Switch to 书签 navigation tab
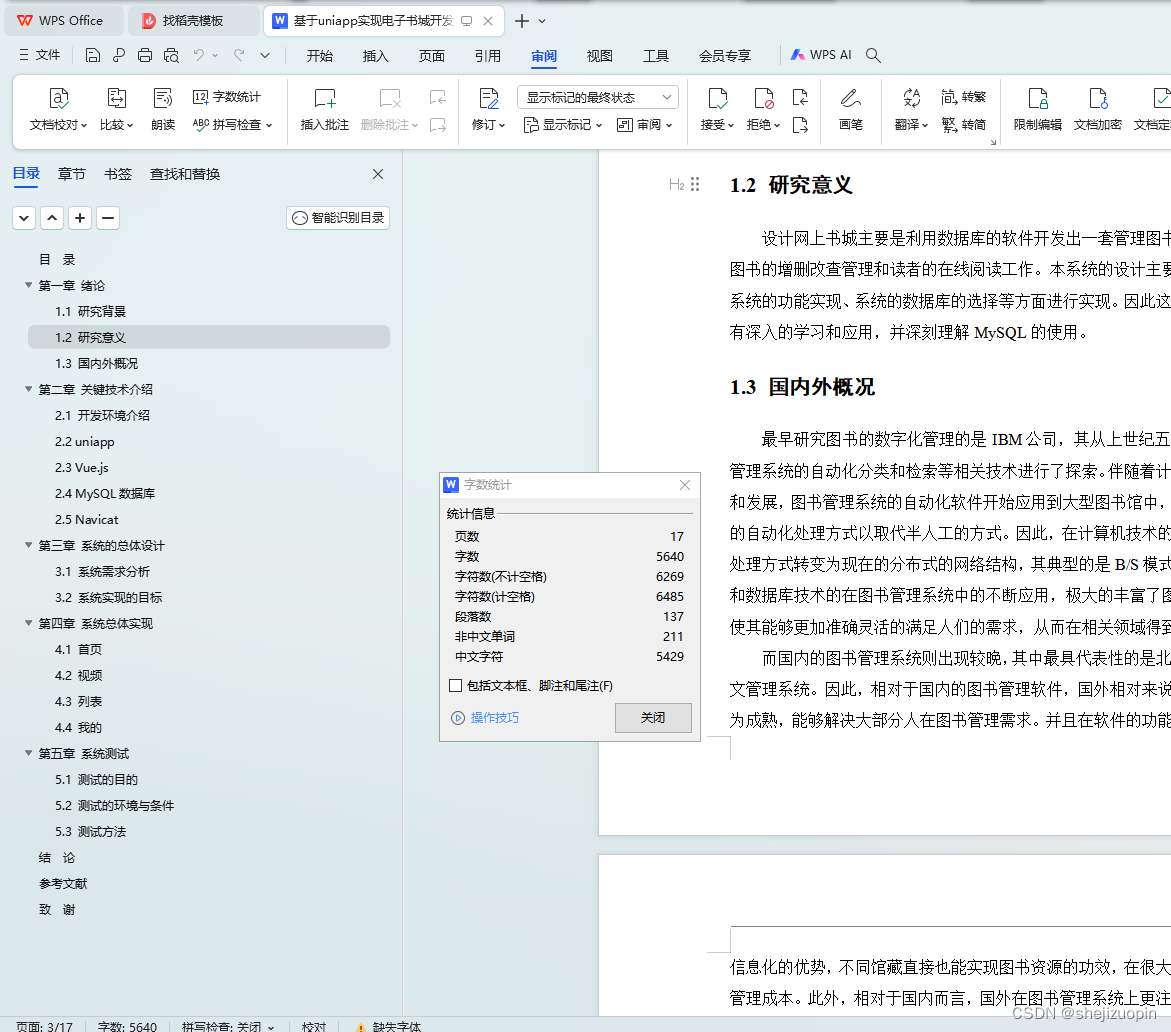Screen dimensions: 1171x1032 pos(118,174)
